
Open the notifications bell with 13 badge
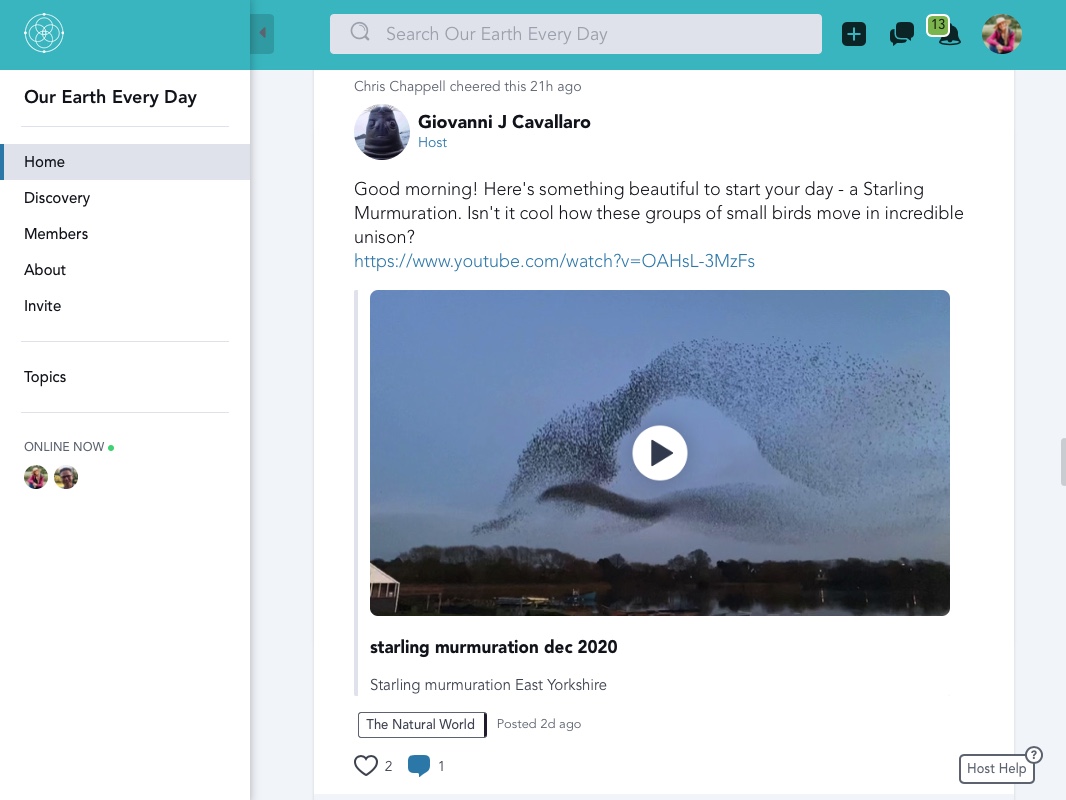coord(944,32)
